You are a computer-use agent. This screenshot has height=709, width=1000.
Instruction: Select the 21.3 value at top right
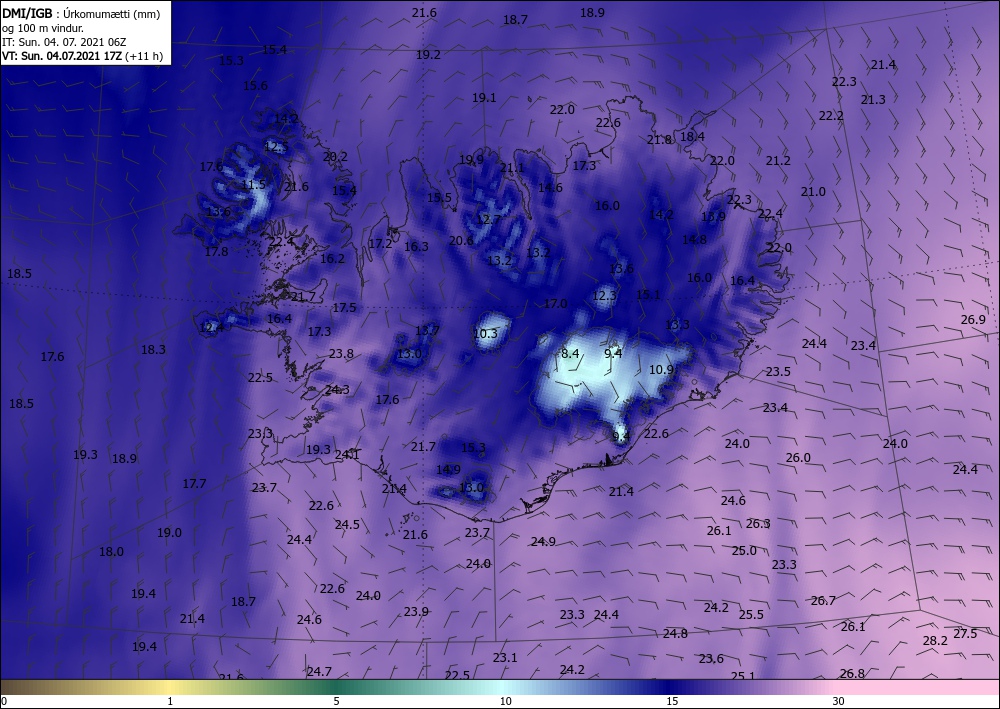point(873,99)
